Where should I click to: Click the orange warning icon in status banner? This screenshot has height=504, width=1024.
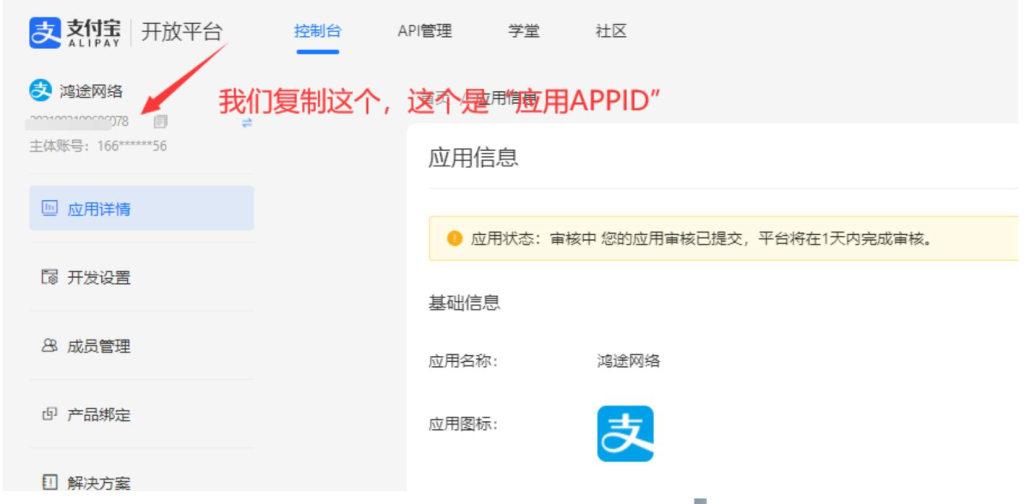(x=455, y=238)
